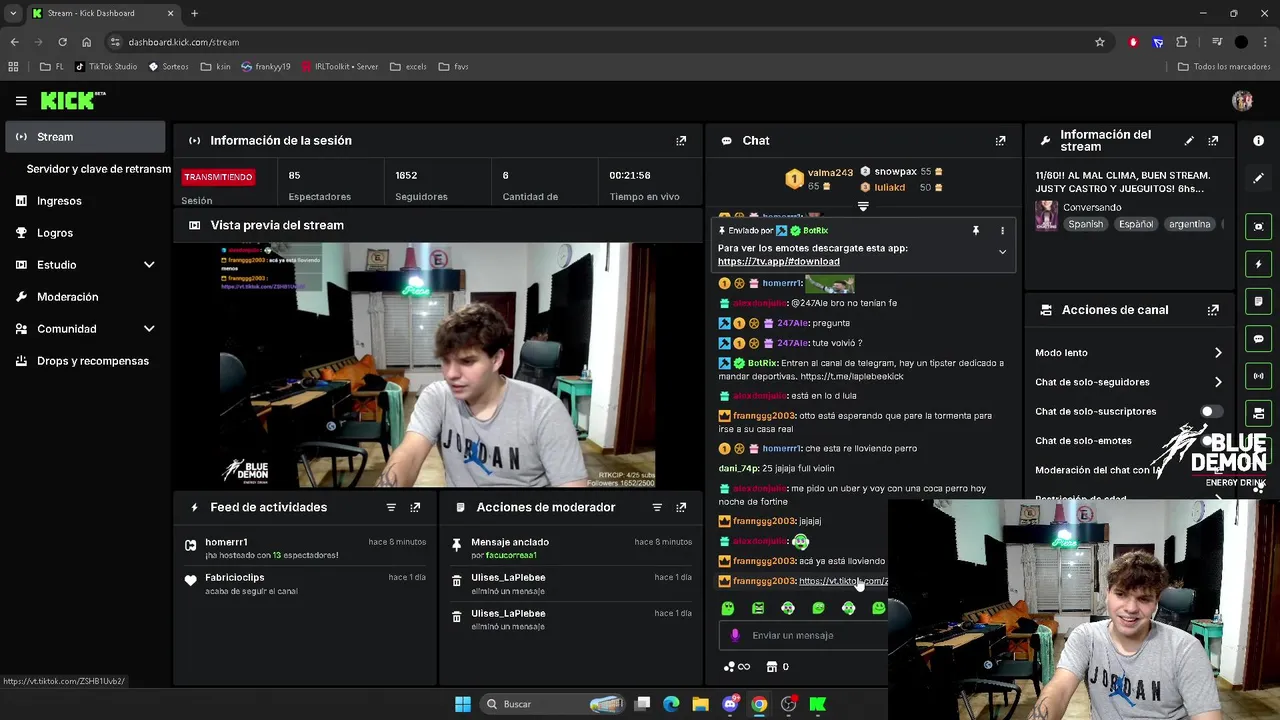This screenshot has height=720, width=1280.
Task: Open Kick app from taskbar
Action: 818,704
